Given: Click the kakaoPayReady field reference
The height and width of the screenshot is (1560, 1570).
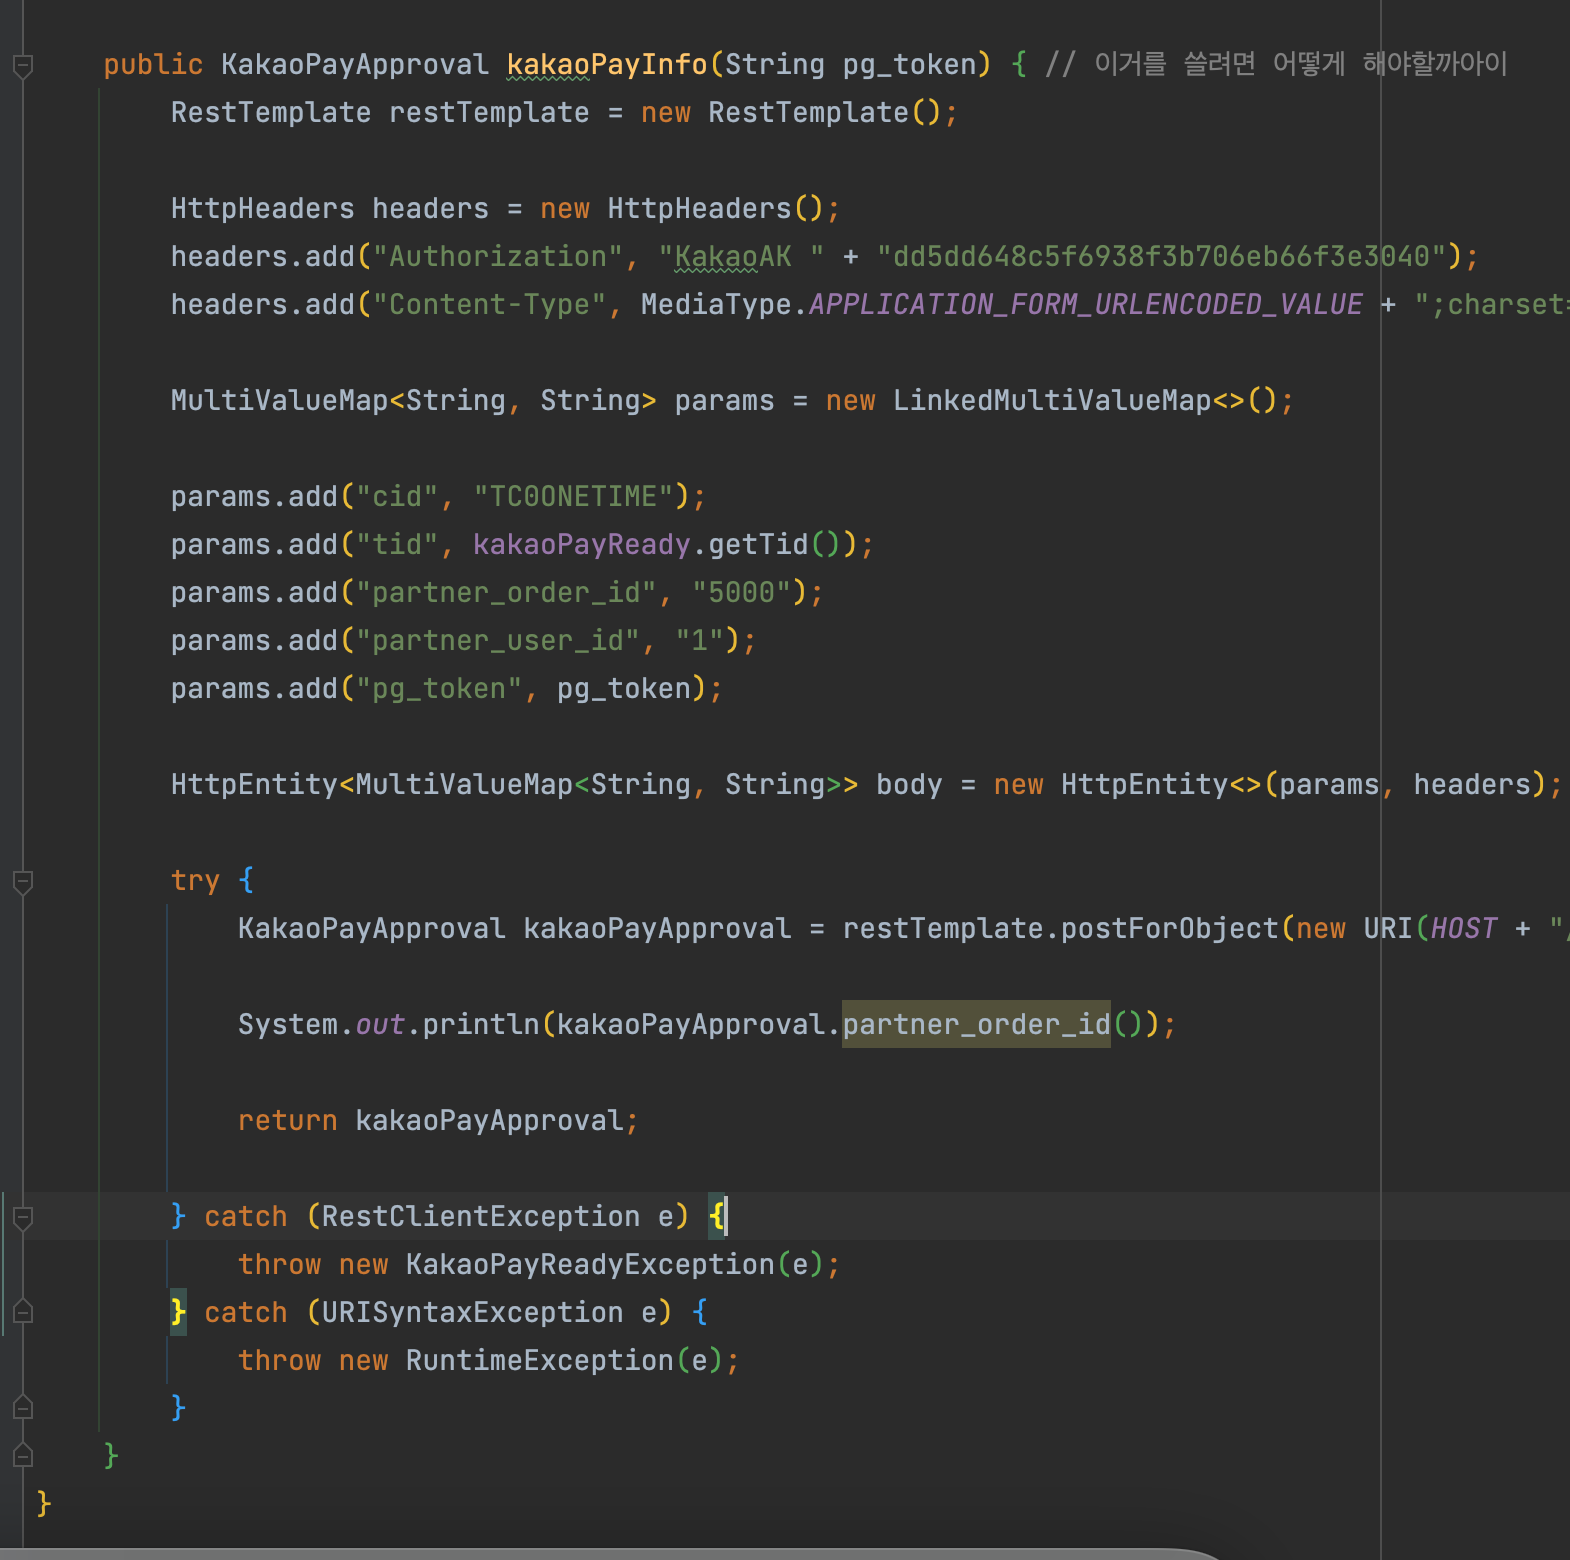Looking at the screenshot, I should pos(581,544).
